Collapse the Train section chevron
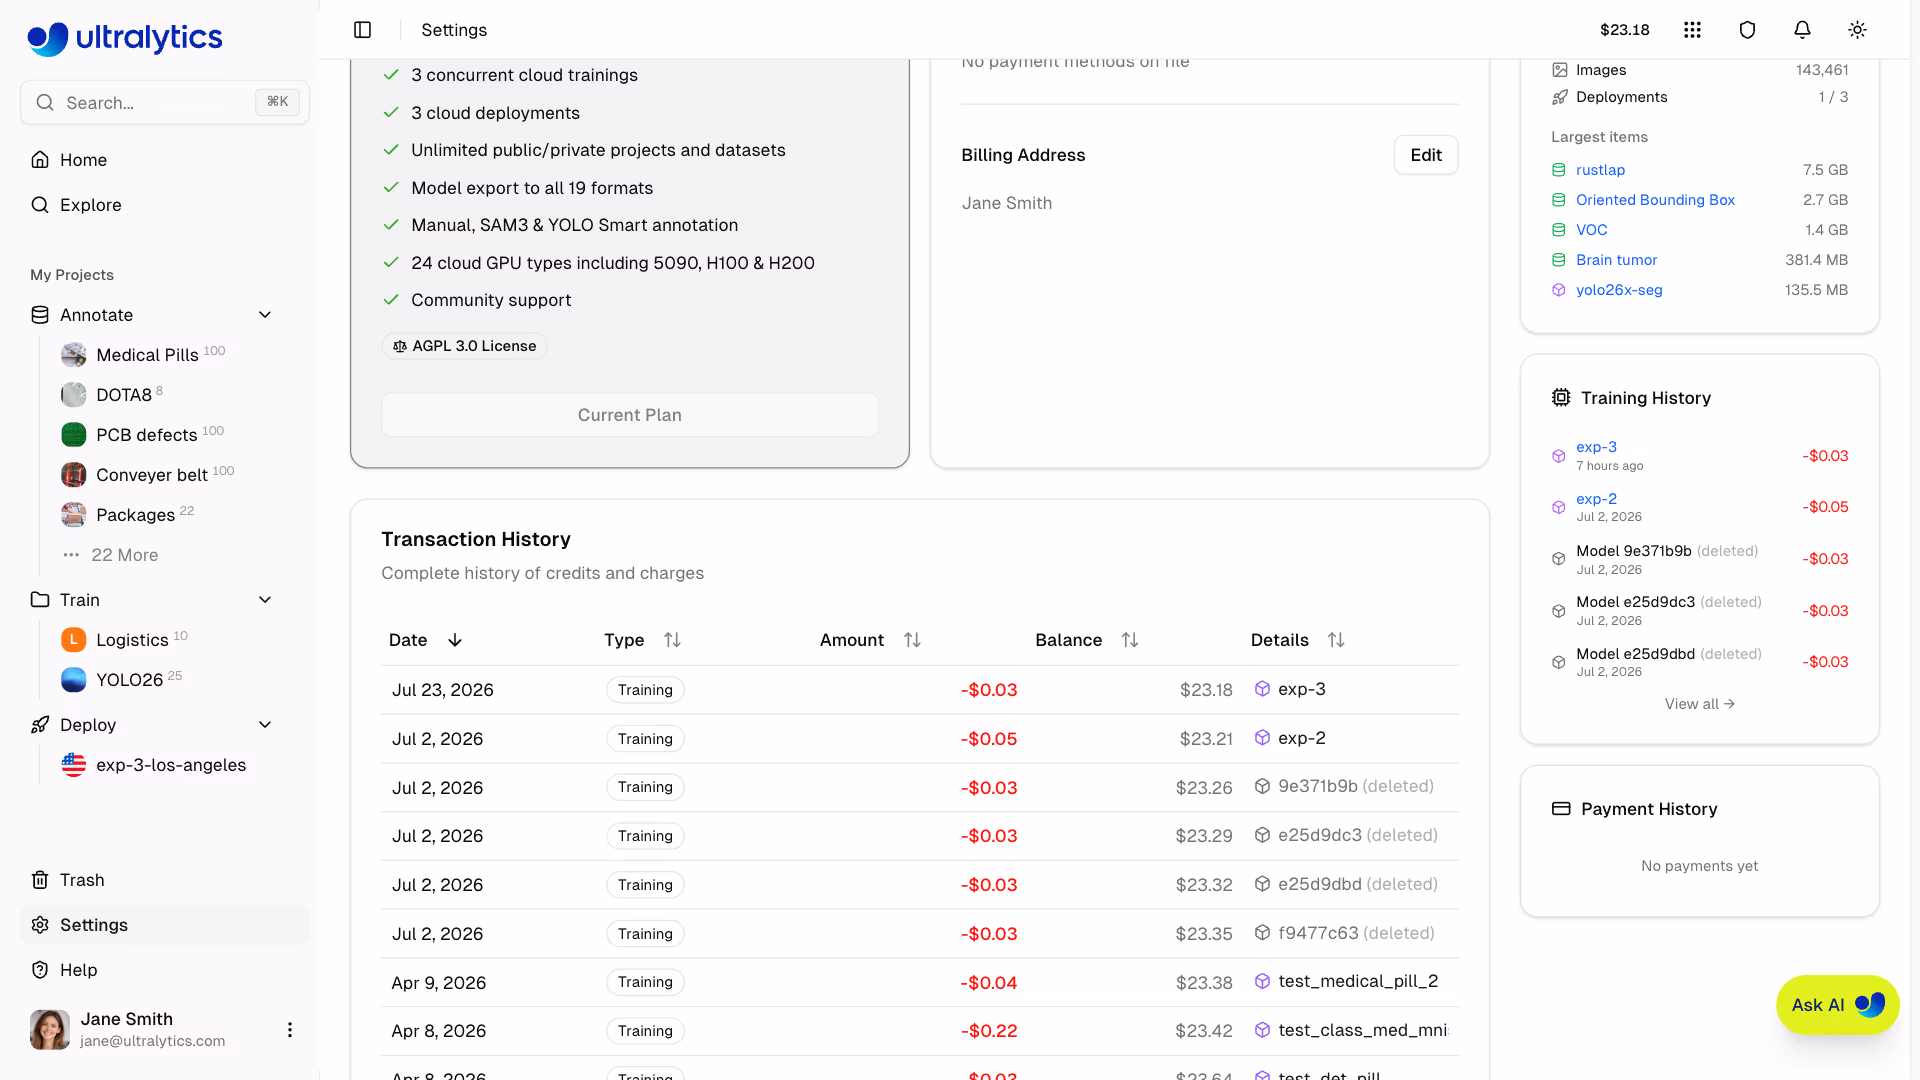Screen dimensions: 1920x1080 (x=265, y=600)
